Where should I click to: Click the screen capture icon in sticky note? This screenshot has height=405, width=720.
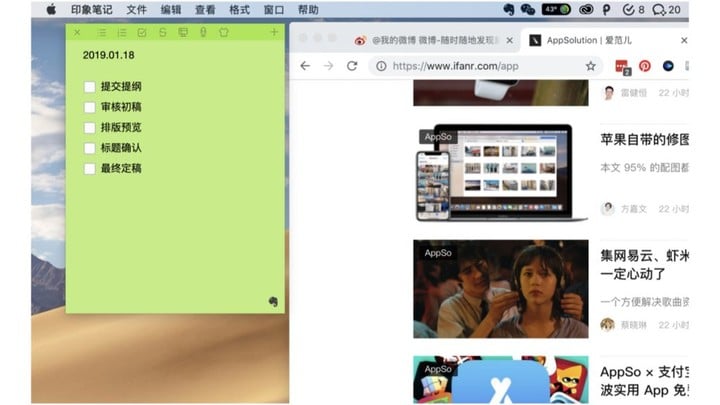coord(183,33)
